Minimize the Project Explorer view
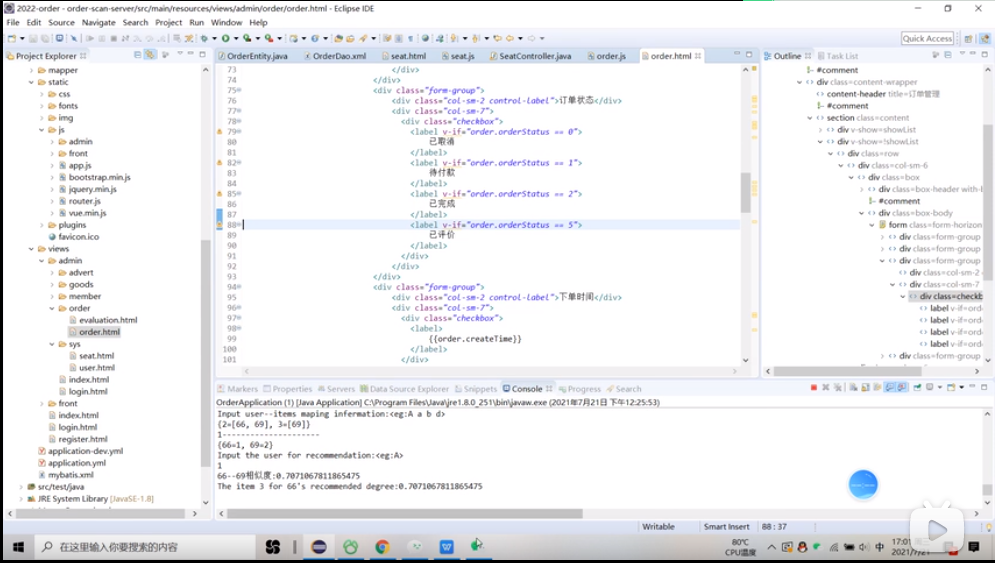 pyautogui.click(x=190, y=54)
